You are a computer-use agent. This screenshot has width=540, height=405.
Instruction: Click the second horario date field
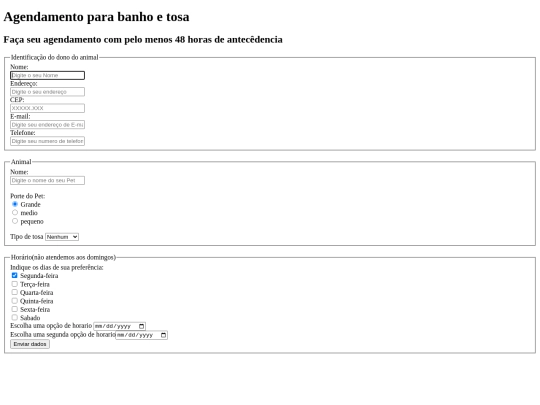pos(142,335)
